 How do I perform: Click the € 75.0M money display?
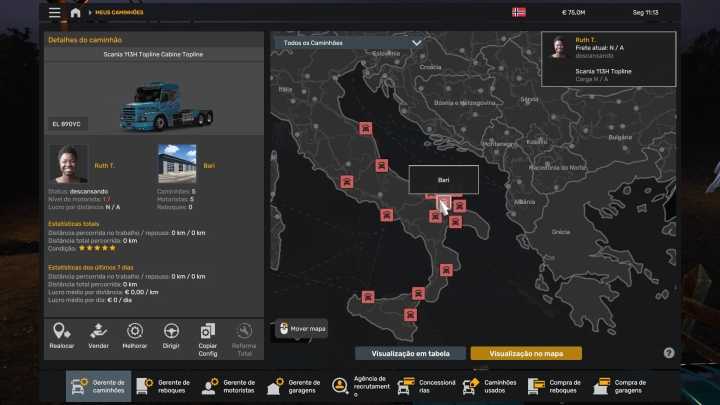(574, 12)
